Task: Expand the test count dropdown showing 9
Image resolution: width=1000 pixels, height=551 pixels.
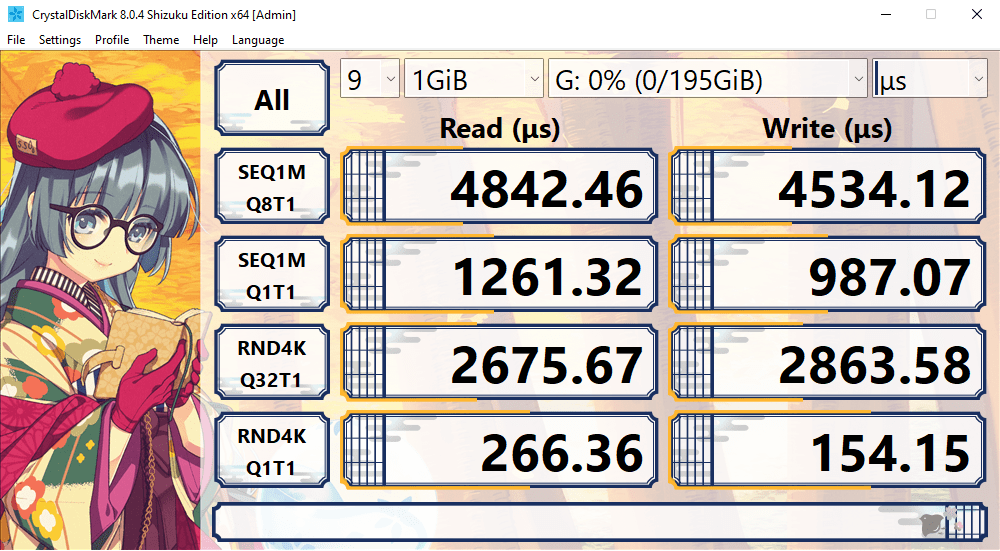Action: click(x=370, y=78)
